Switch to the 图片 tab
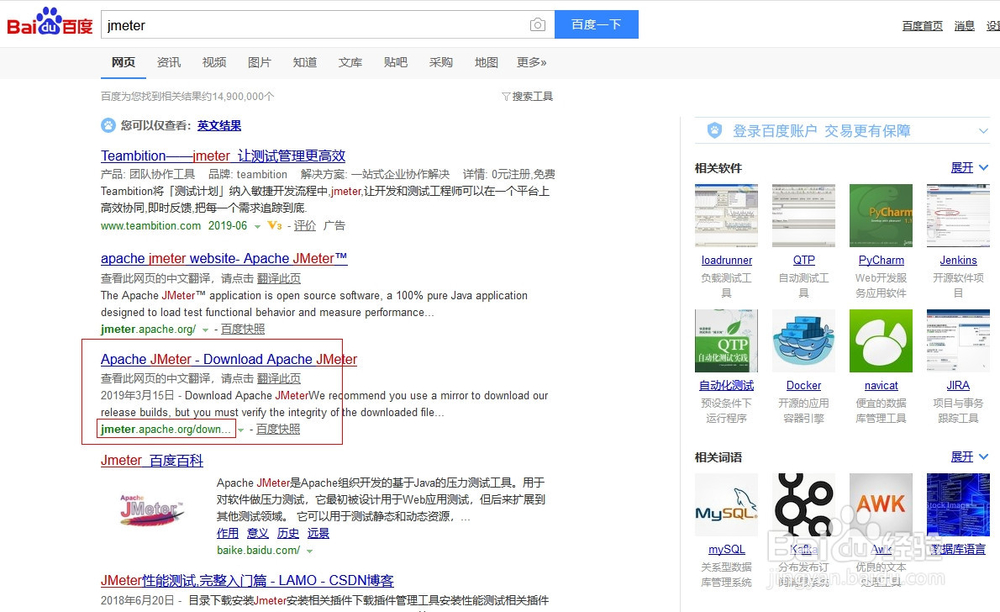Image resolution: width=1000 pixels, height=612 pixels. click(260, 62)
